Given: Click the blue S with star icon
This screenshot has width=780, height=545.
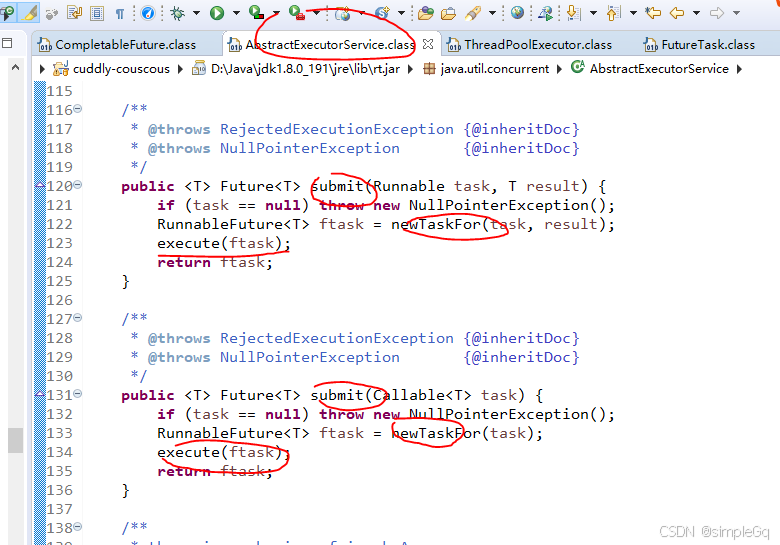Looking at the screenshot, I should [382, 12].
